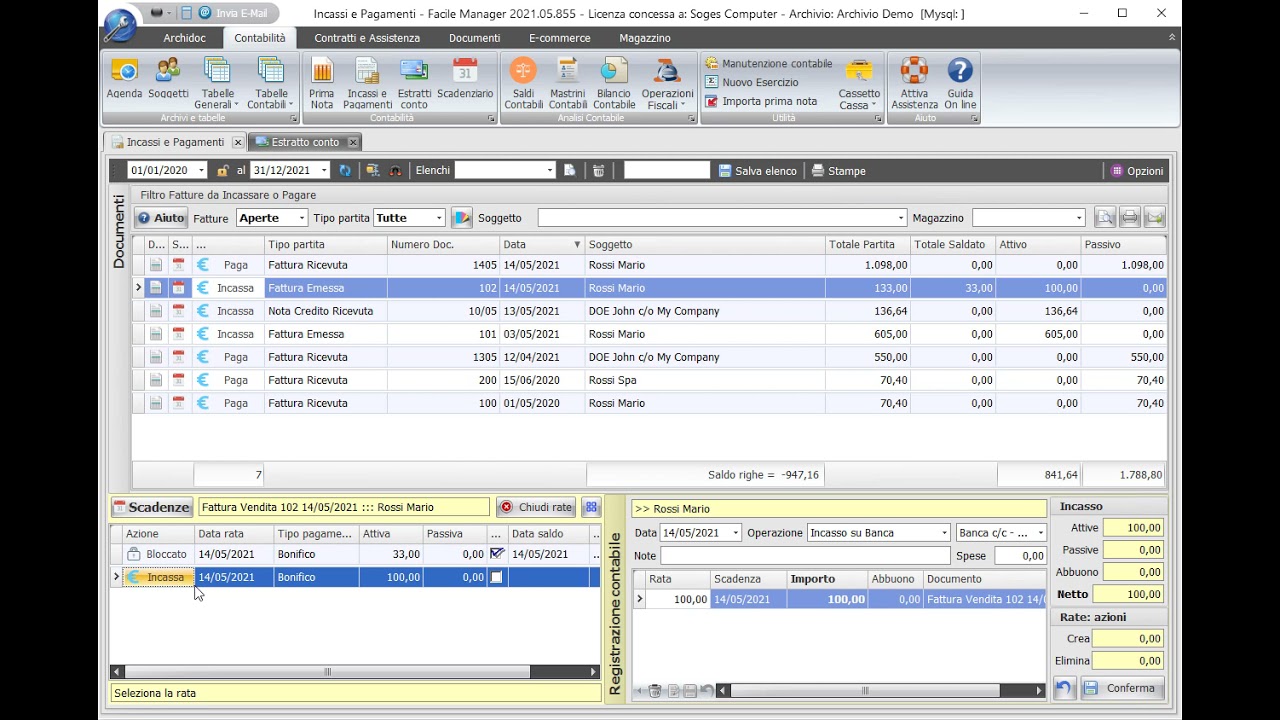Select Fattura Ricevuta 1405 row
The height and width of the screenshot is (720, 1280).
click(649, 265)
